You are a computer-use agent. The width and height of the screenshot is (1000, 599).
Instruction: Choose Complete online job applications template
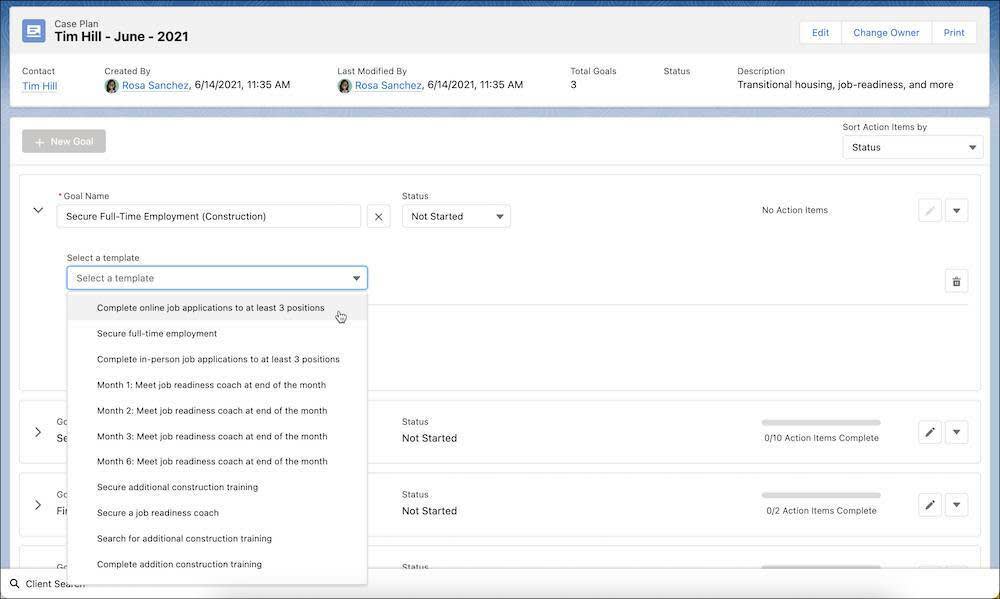click(217, 308)
